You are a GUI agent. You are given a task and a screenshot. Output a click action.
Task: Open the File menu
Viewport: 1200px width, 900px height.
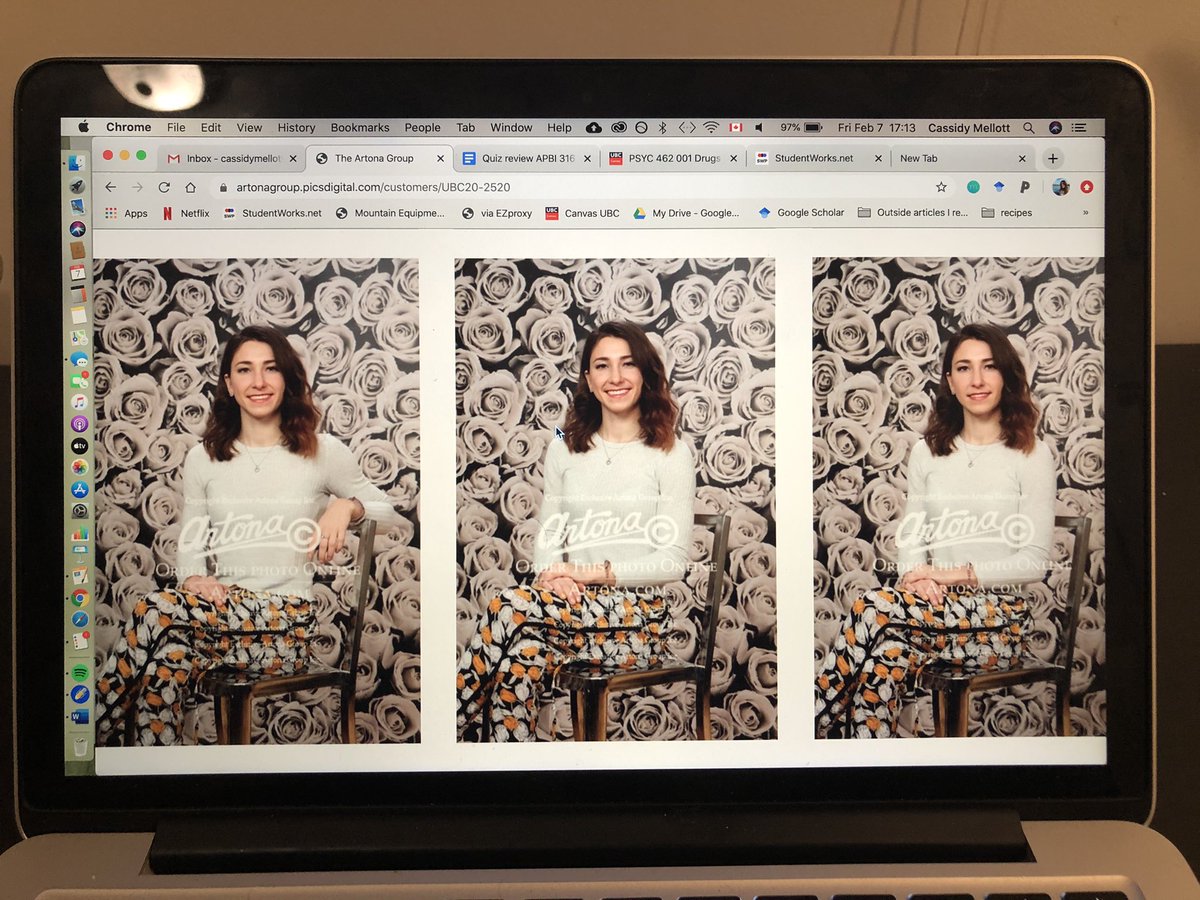coord(176,127)
